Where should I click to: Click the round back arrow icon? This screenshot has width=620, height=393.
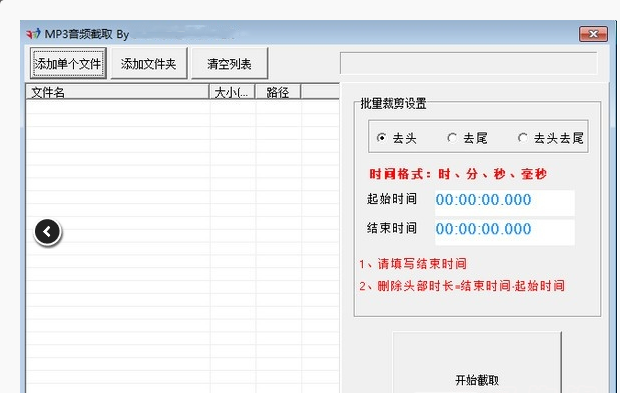point(47,232)
